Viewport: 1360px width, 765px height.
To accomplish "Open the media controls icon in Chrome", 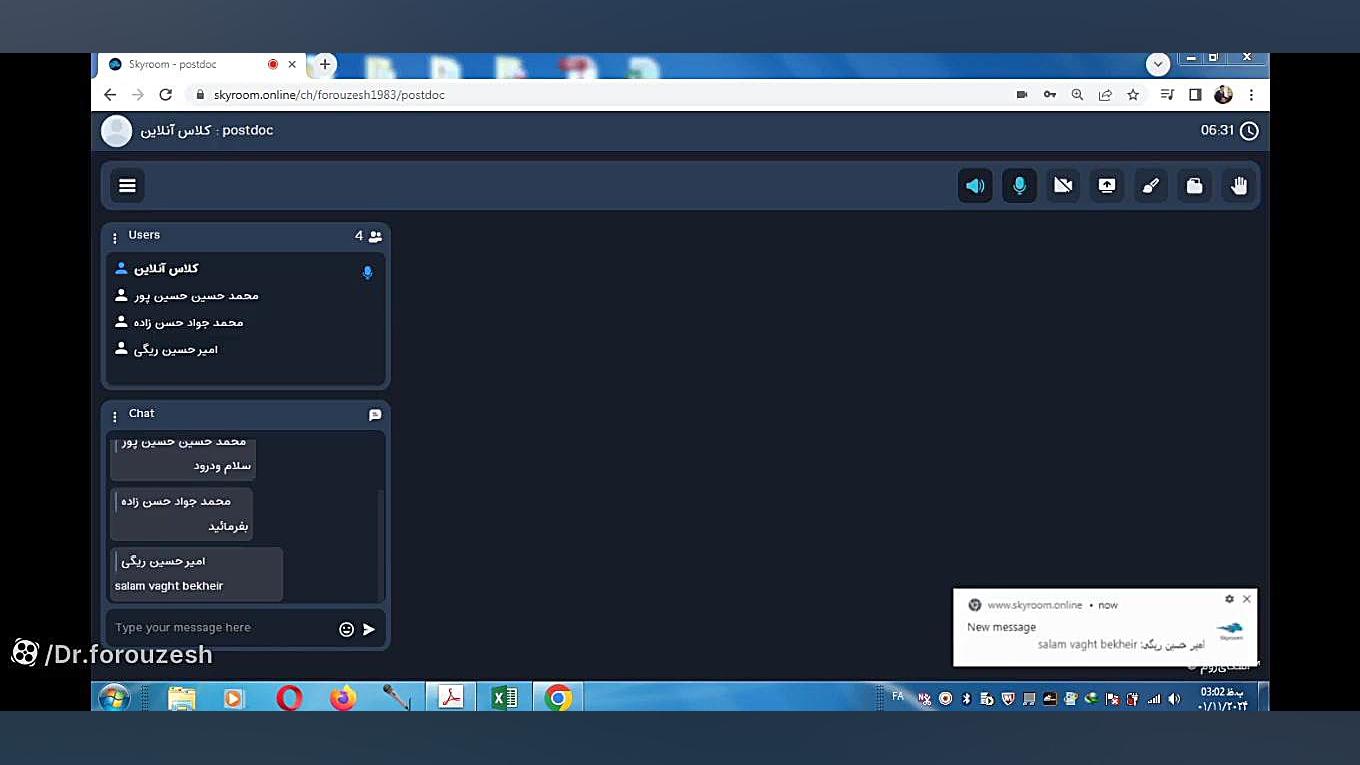I will tap(1167, 95).
